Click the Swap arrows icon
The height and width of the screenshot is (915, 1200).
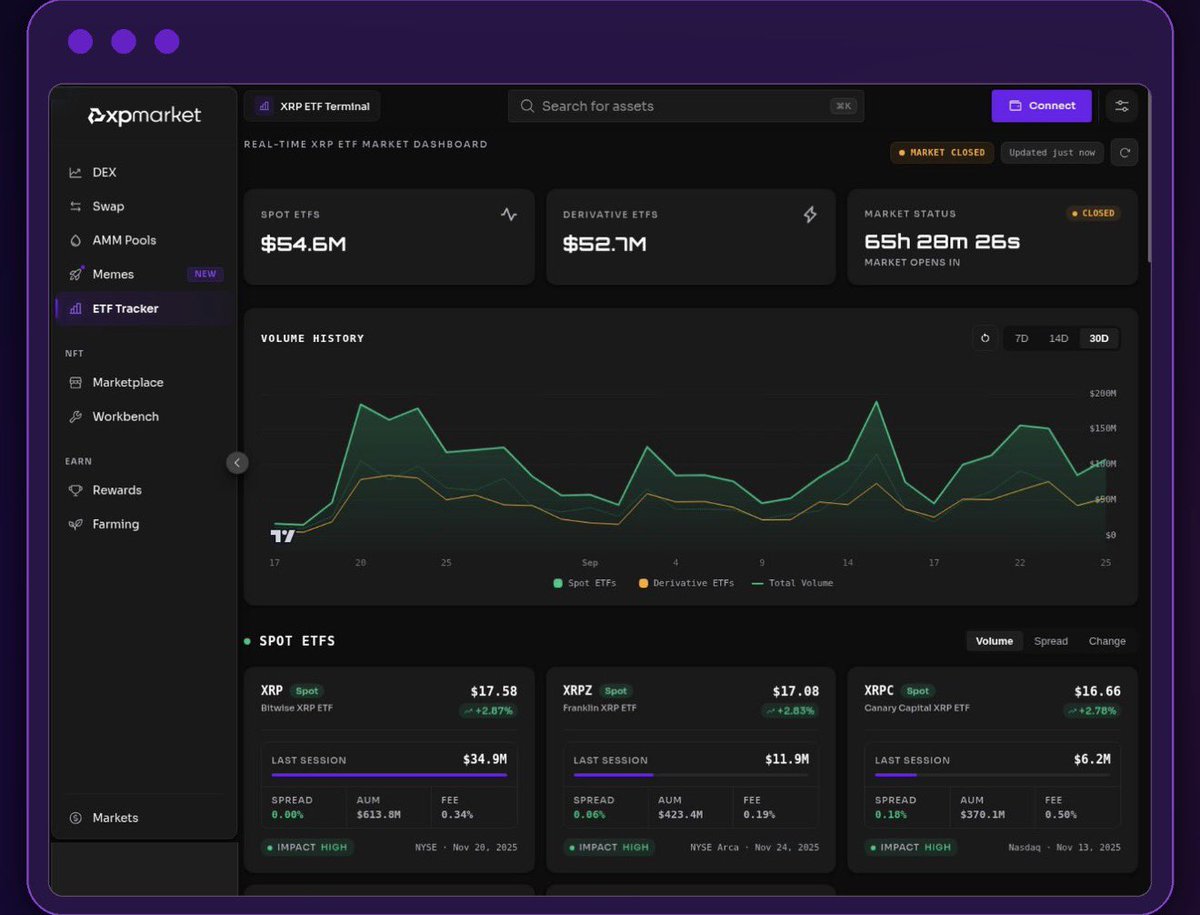75,207
